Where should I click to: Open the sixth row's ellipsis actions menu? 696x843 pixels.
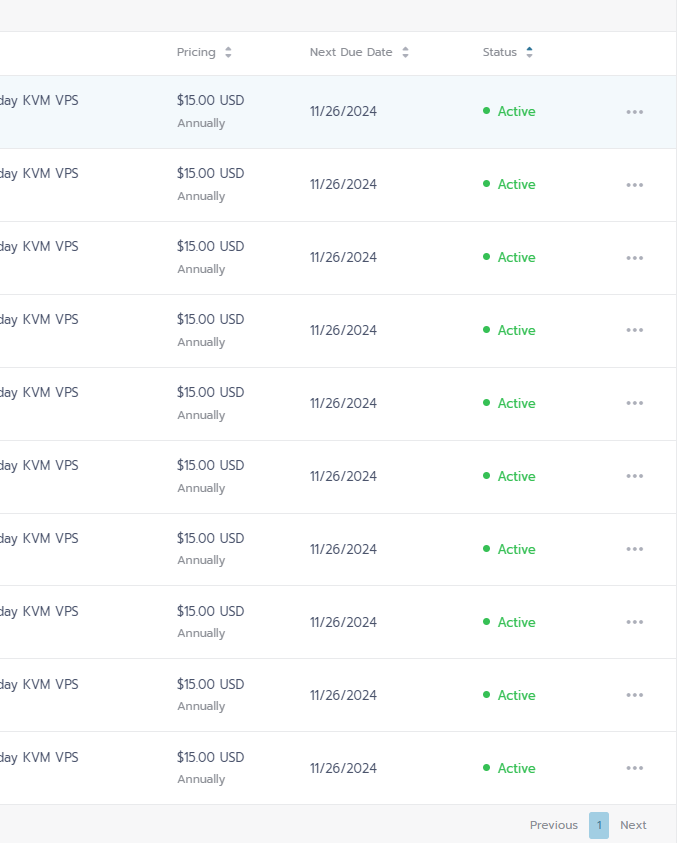[x=634, y=477]
